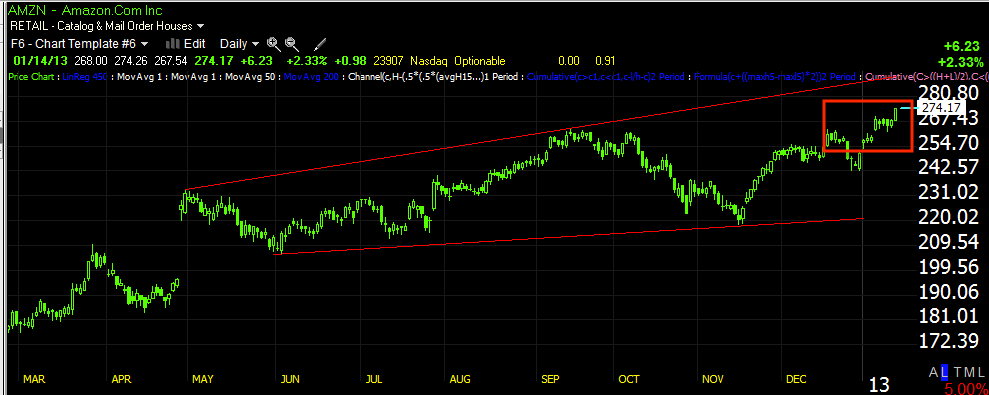Click the 274.17 current price tag on axis

coord(940,108)
